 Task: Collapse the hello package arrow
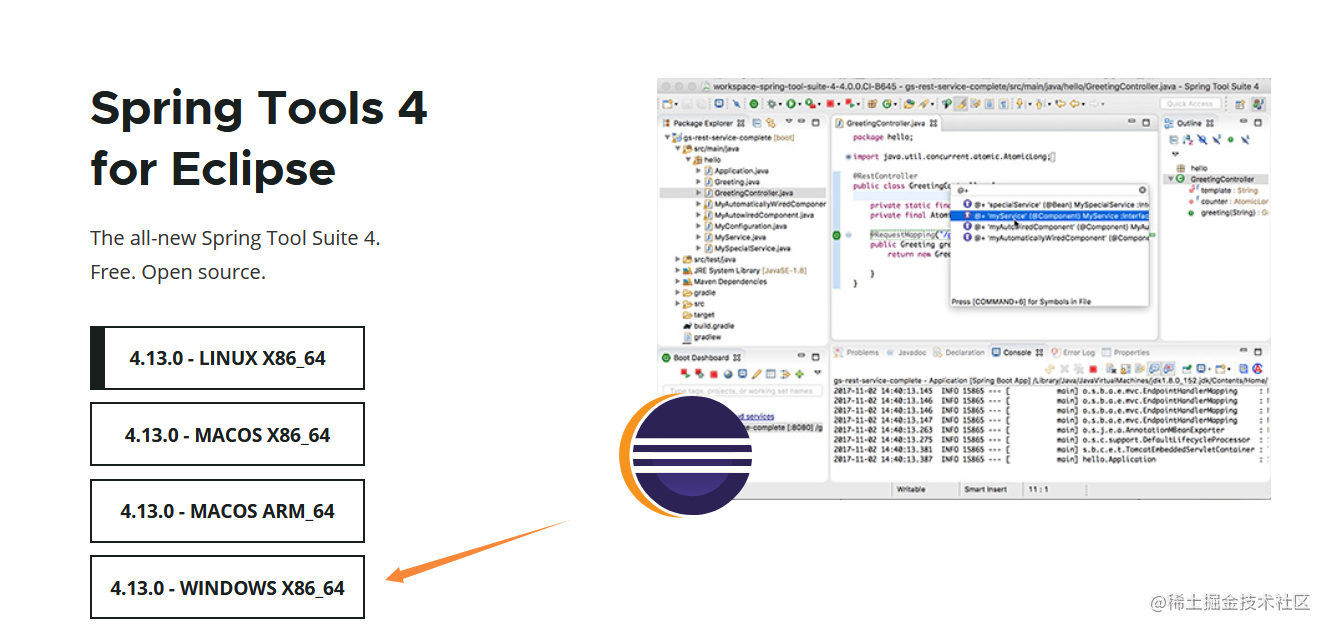pyautogui.click(x=688, y=159)
